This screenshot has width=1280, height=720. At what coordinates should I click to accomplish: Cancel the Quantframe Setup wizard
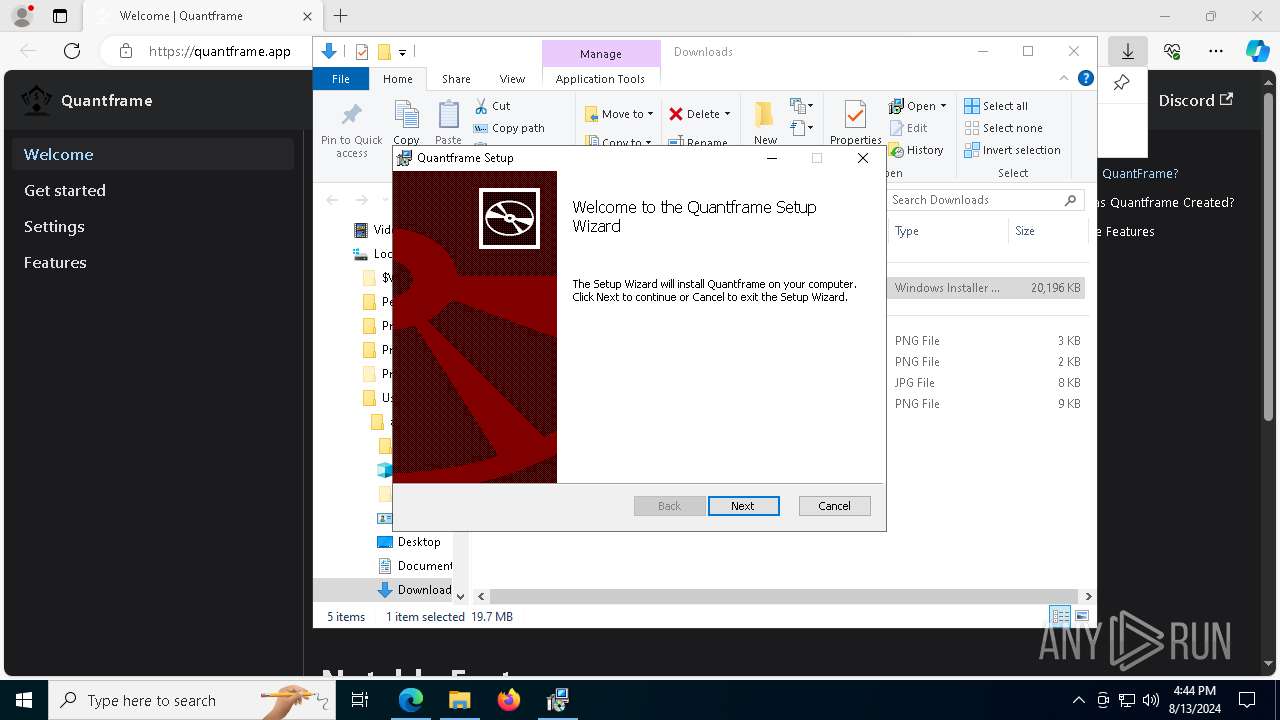click(x=834, y=506)
